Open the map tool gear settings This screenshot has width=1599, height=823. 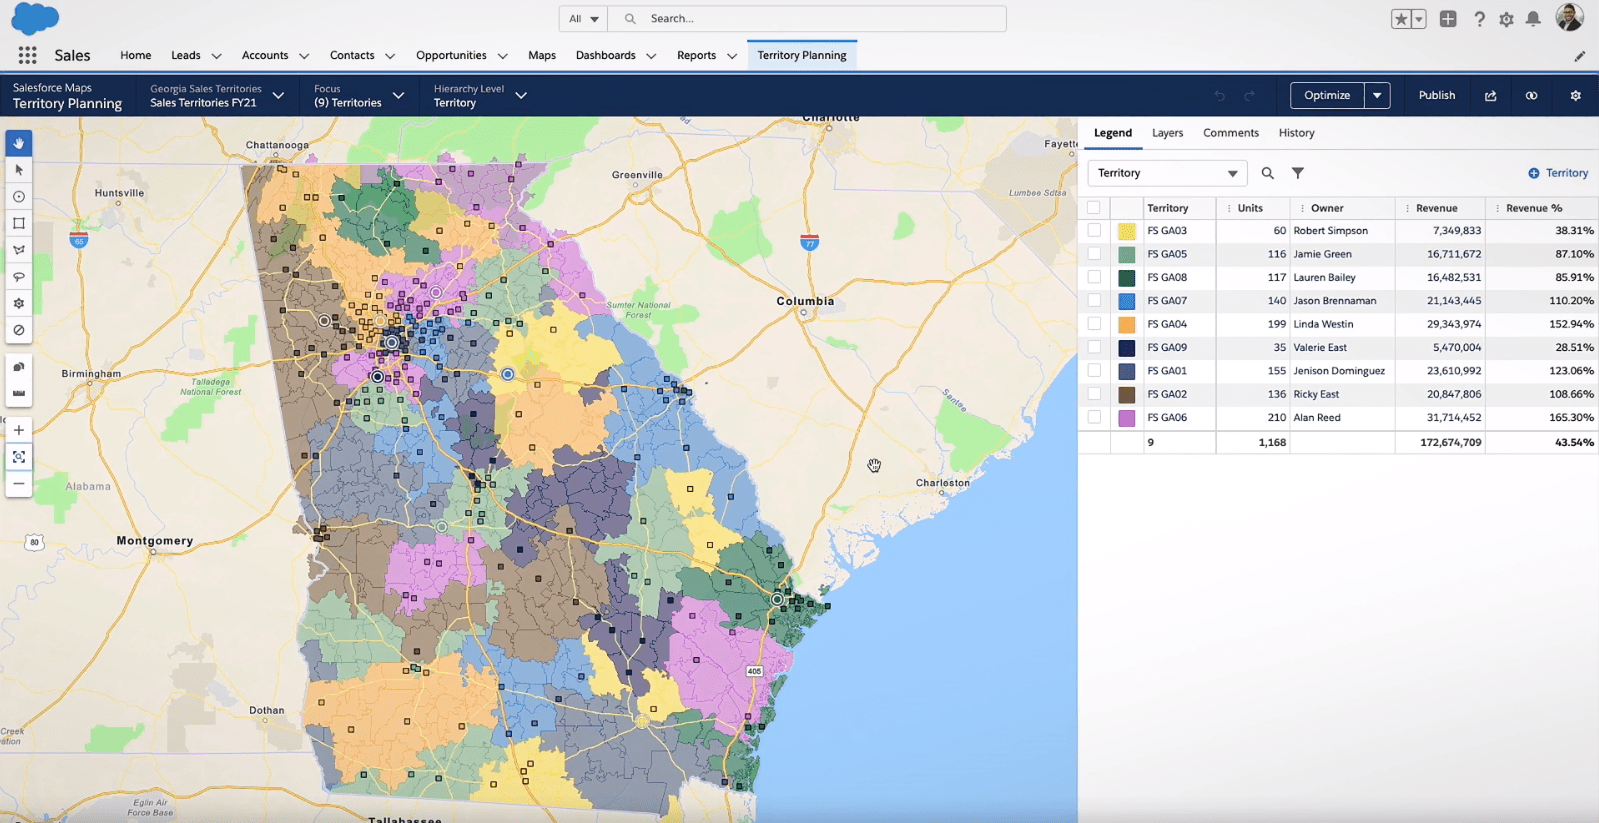coord(19,303)
